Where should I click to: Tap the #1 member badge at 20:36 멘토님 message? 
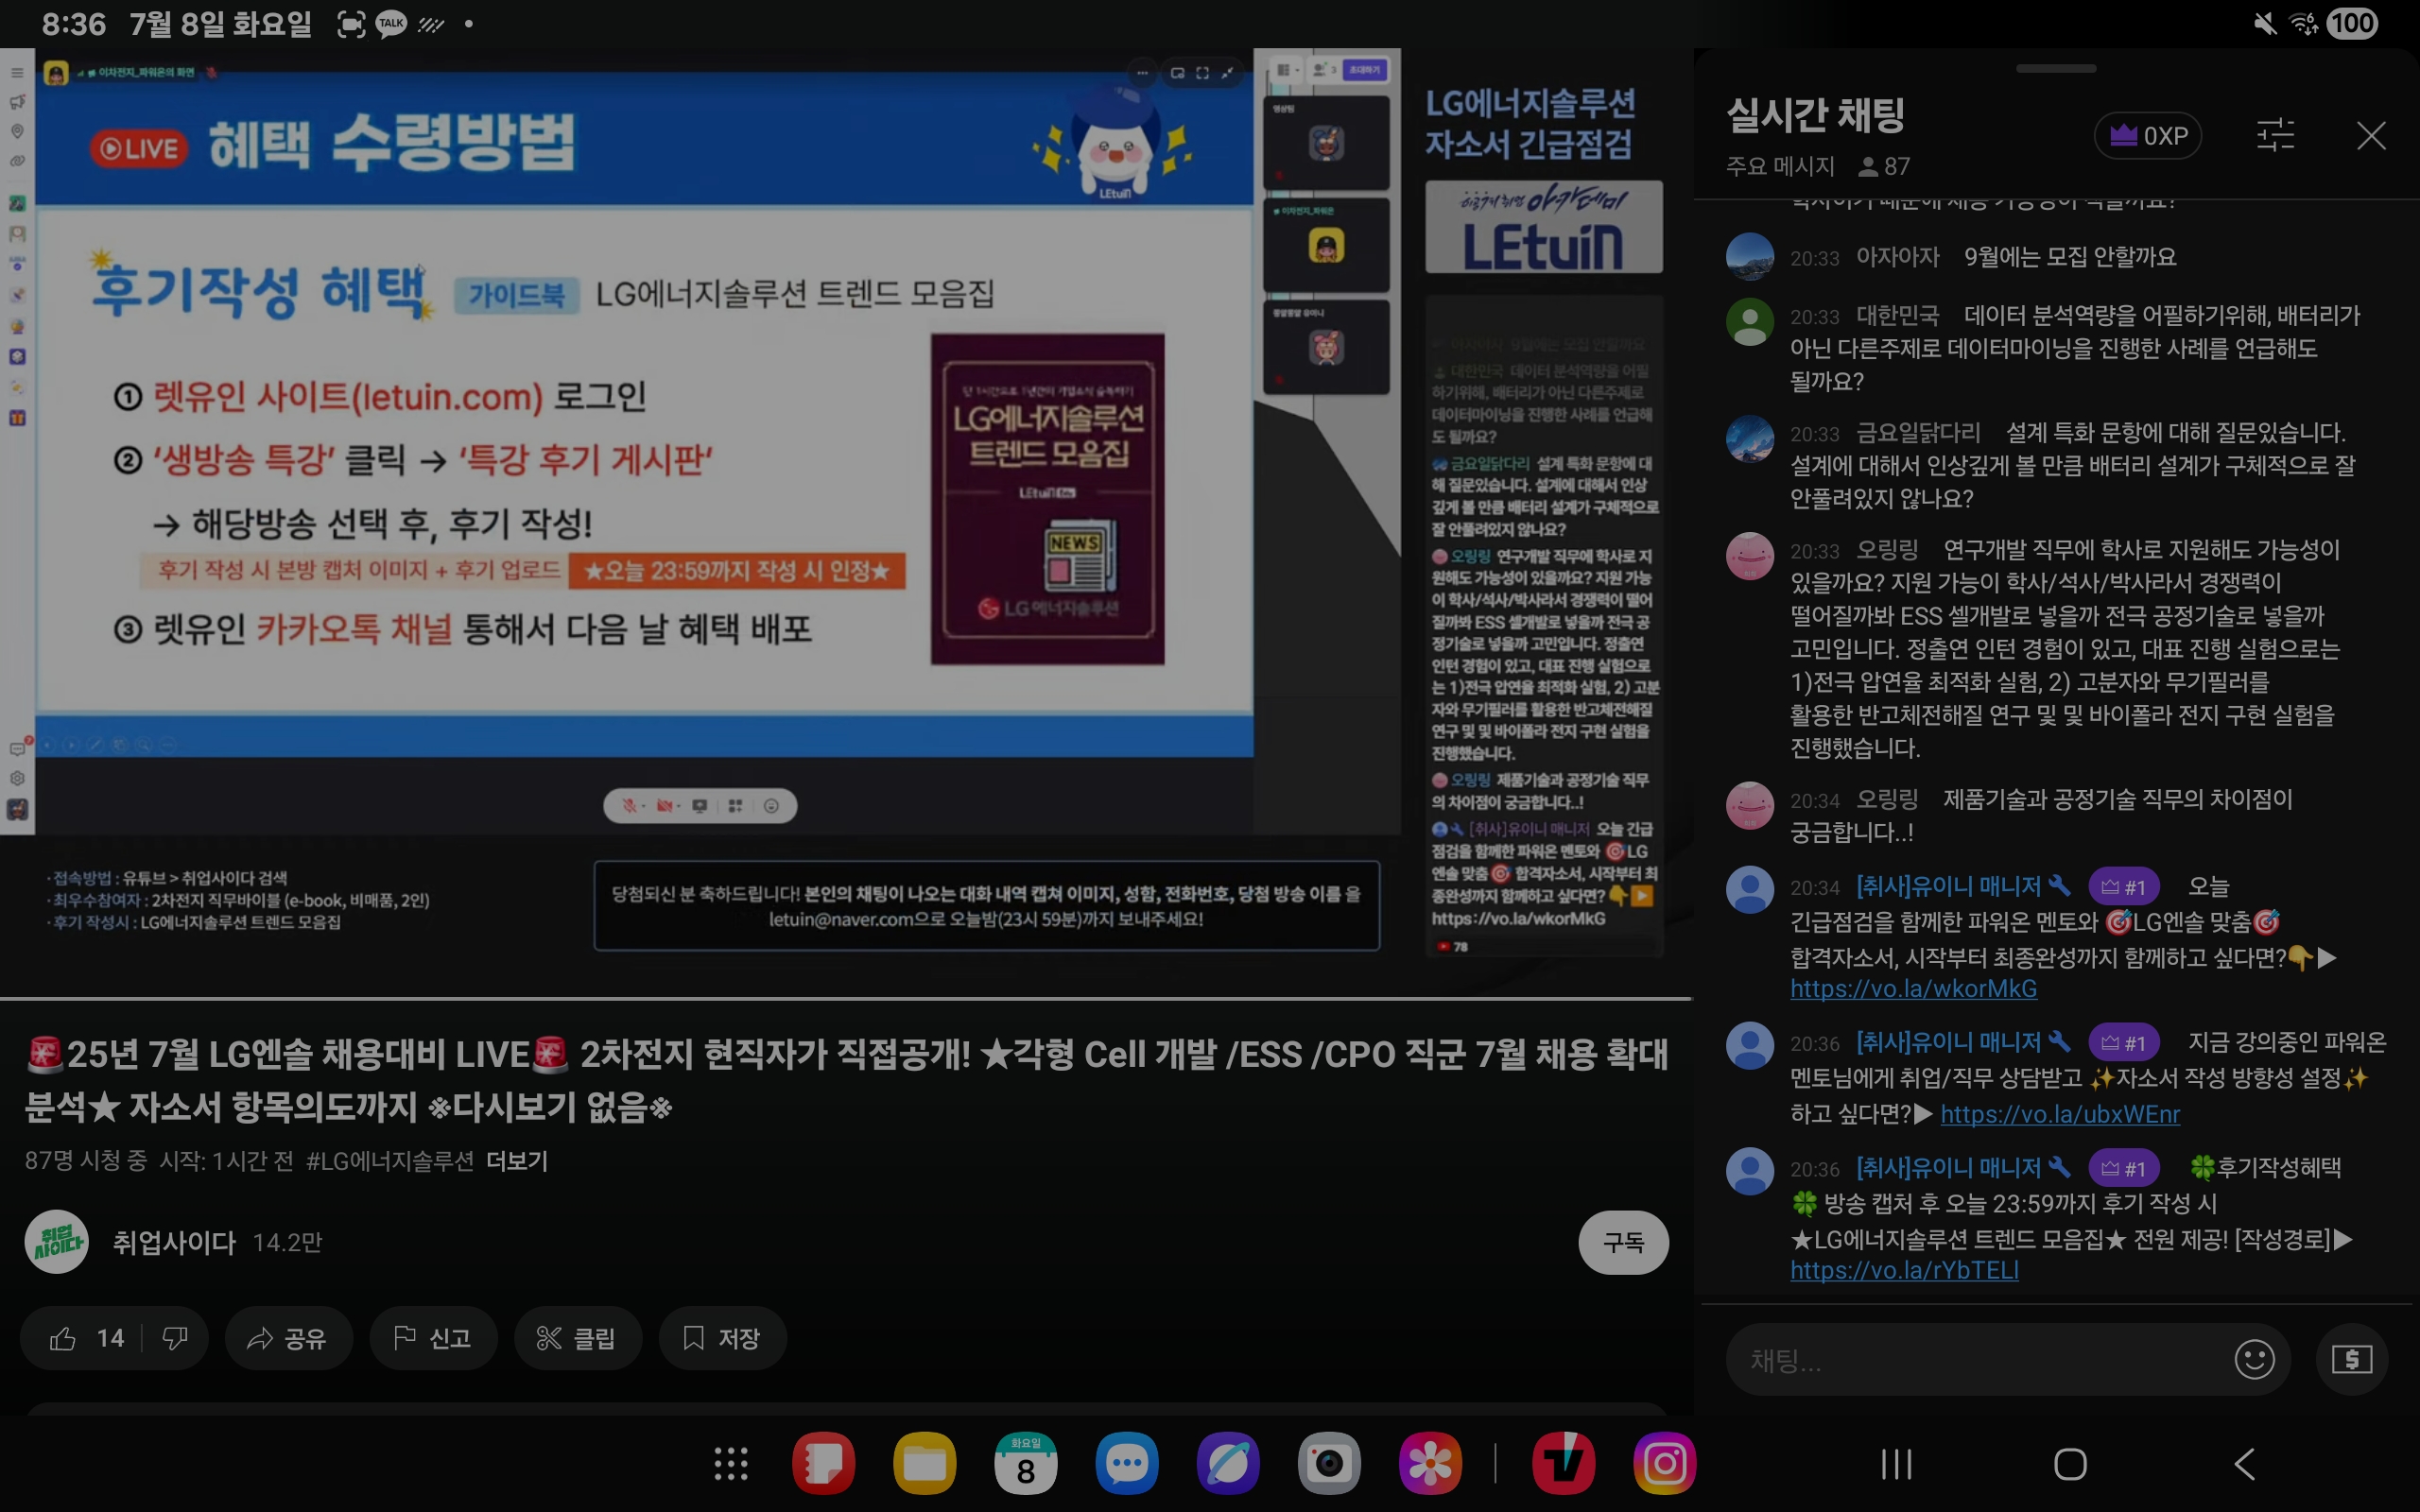pyautogui.click(x=2123, y=1043)
